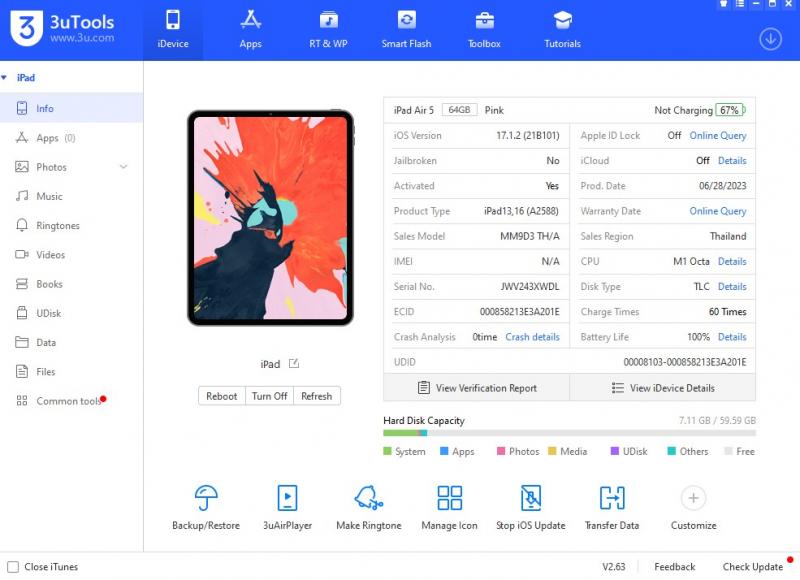Open Manage Icon tool
The width and height of the screenshot is (800, 580).
tap(449, 507)
